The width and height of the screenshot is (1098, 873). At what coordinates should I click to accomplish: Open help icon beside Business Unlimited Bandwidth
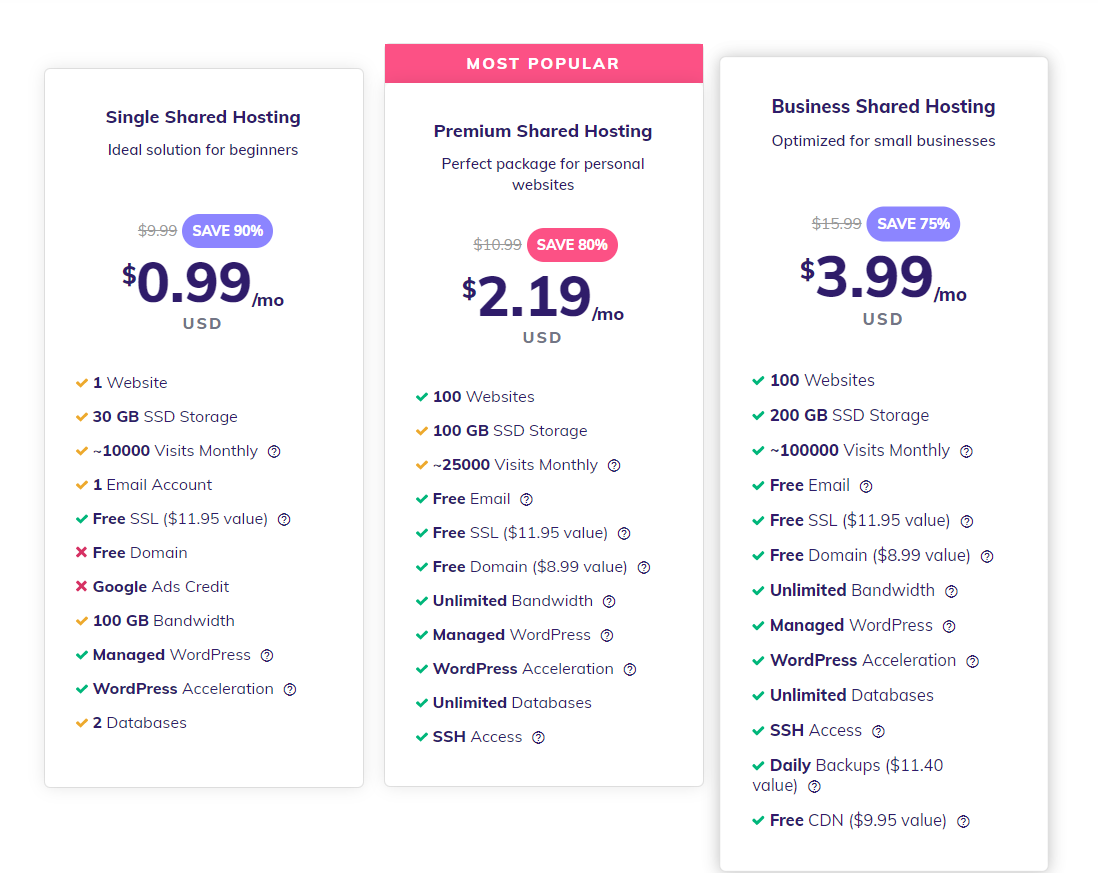[x=951, y=592]
